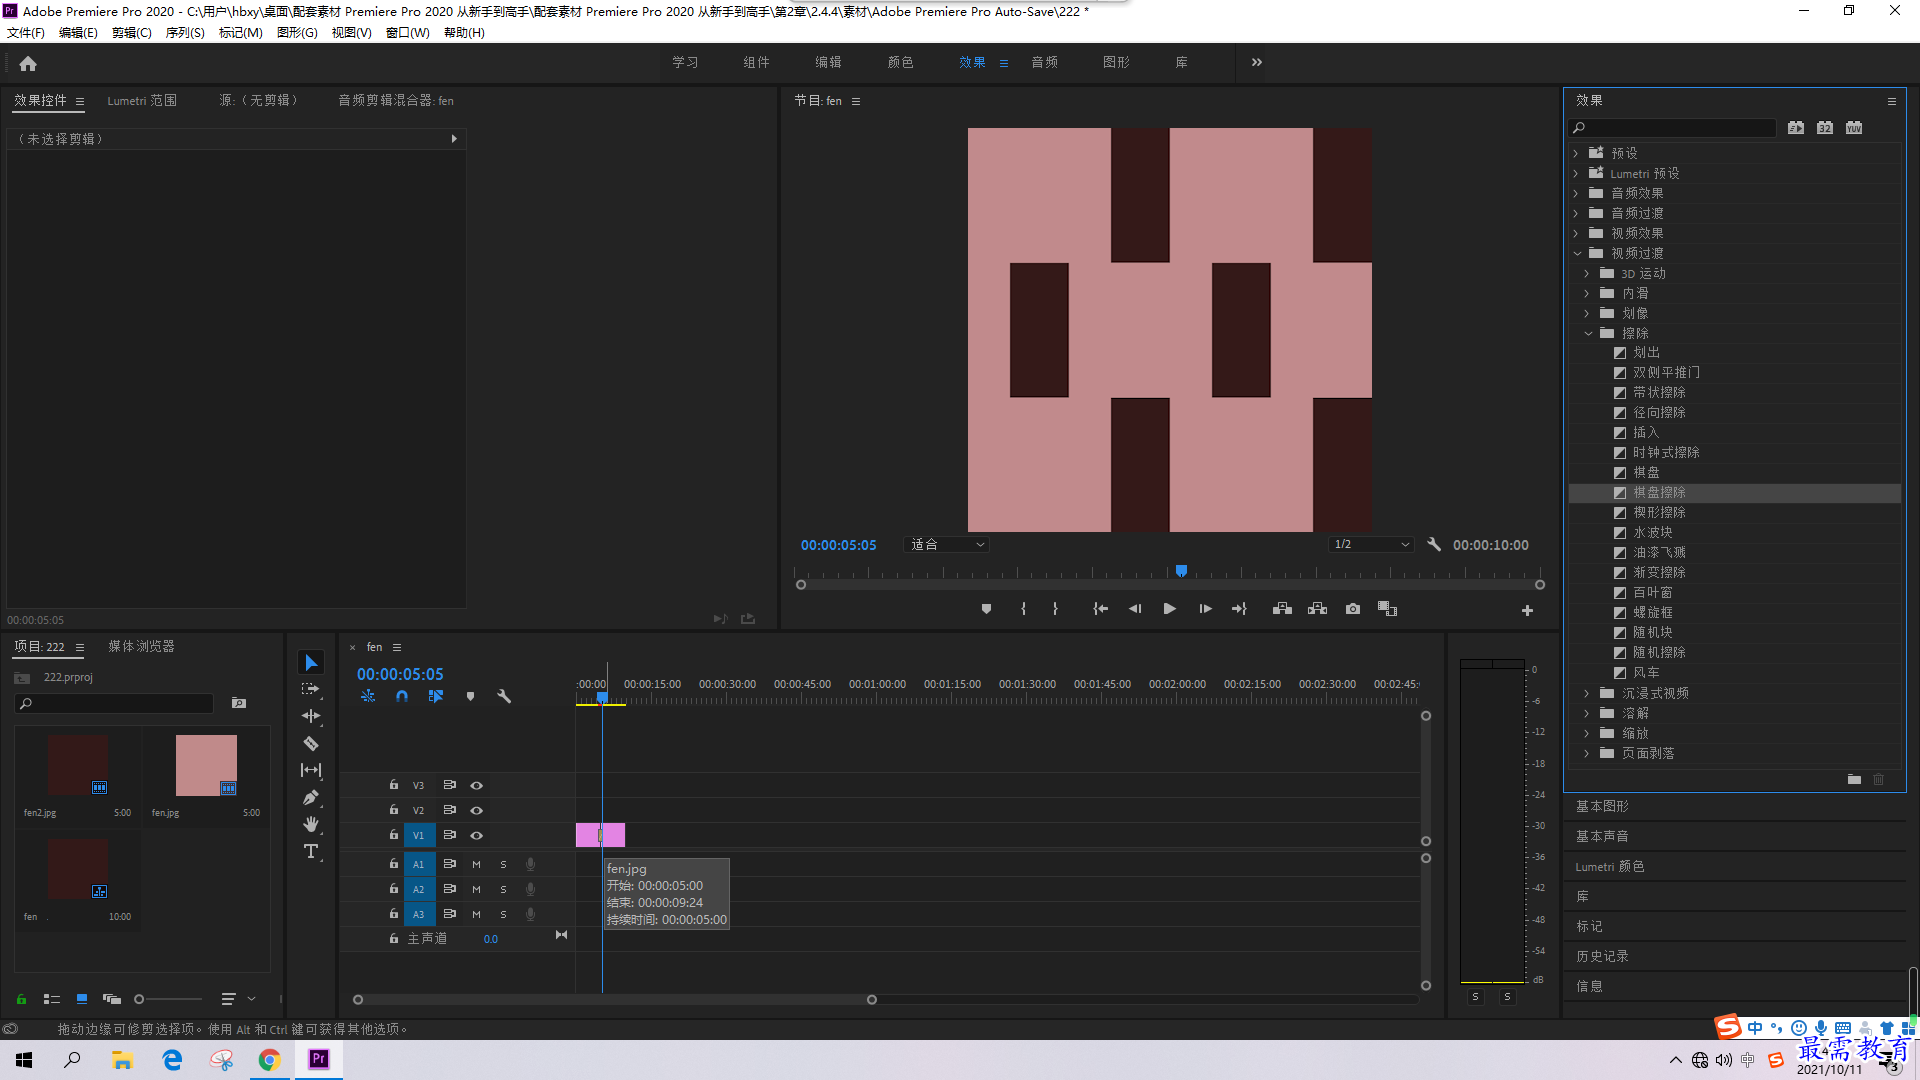Image resolution: width=1920 pixels, height=1080 pixels.
Task: Switch to 颜色 workspace
Action: tap(900, 62)
